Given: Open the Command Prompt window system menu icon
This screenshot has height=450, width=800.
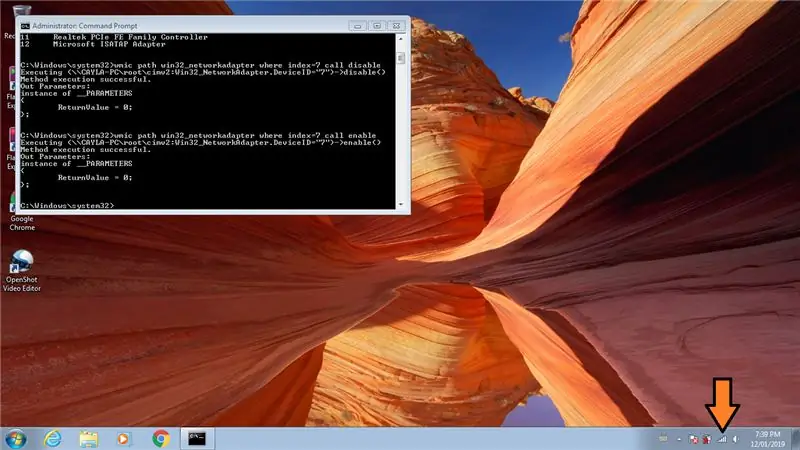Looking at the screenshot, I should click(x=25, y=26).
